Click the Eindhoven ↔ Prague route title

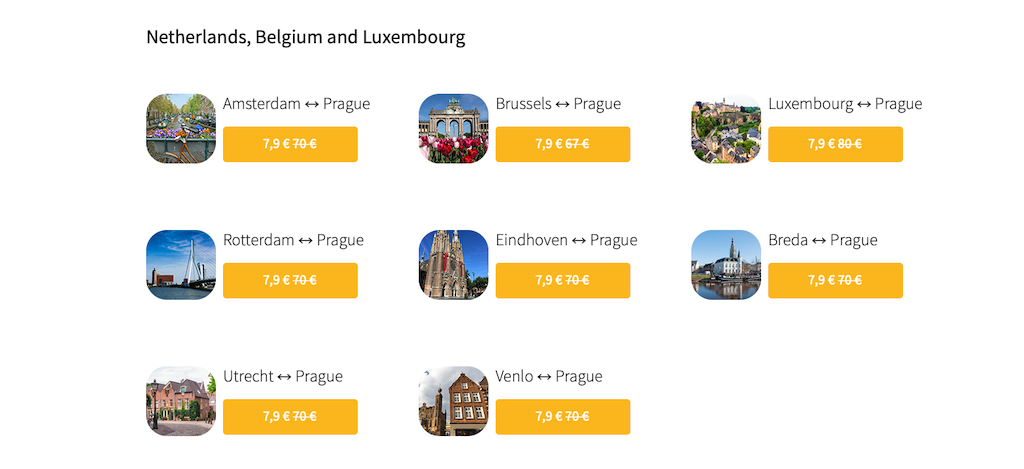[566, 240]
